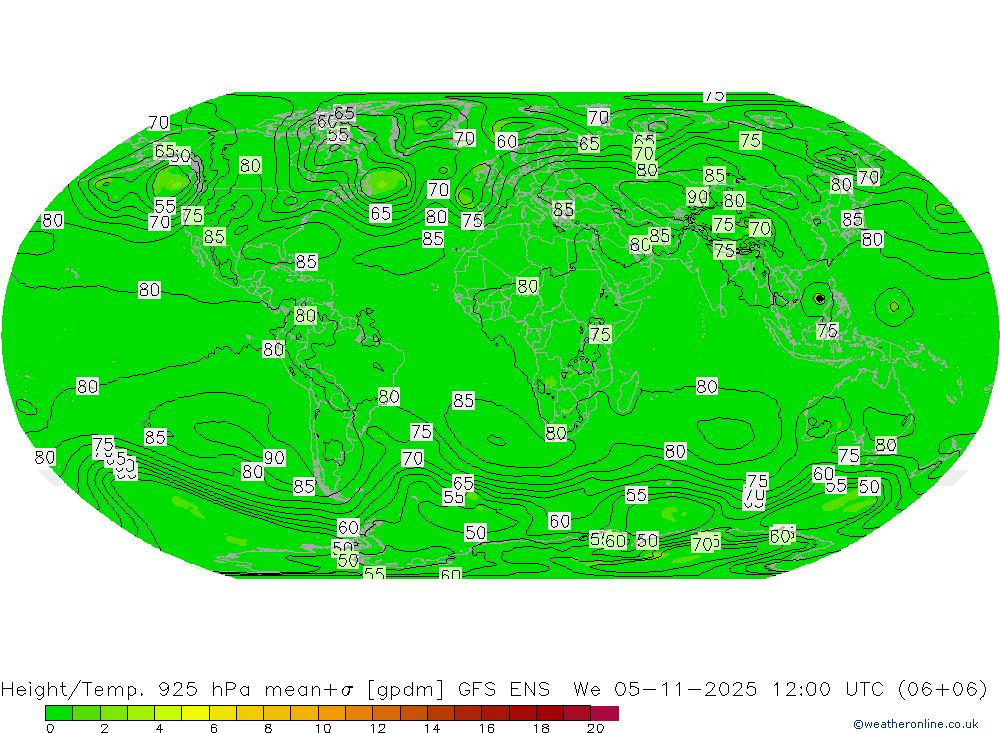Click the '80' contour label over North Africa

click(x=527, y=286)
